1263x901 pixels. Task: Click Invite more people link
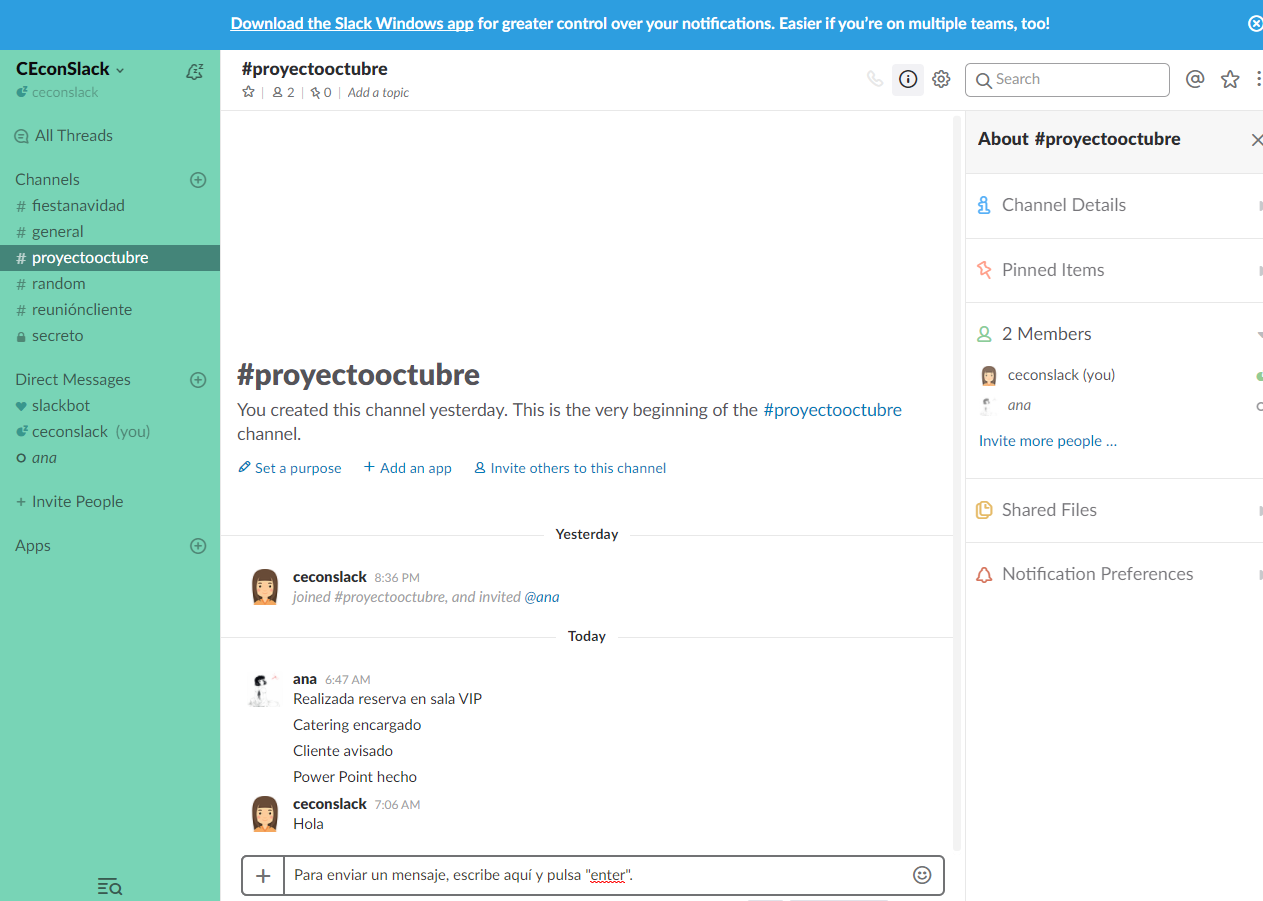point(1048,441)
